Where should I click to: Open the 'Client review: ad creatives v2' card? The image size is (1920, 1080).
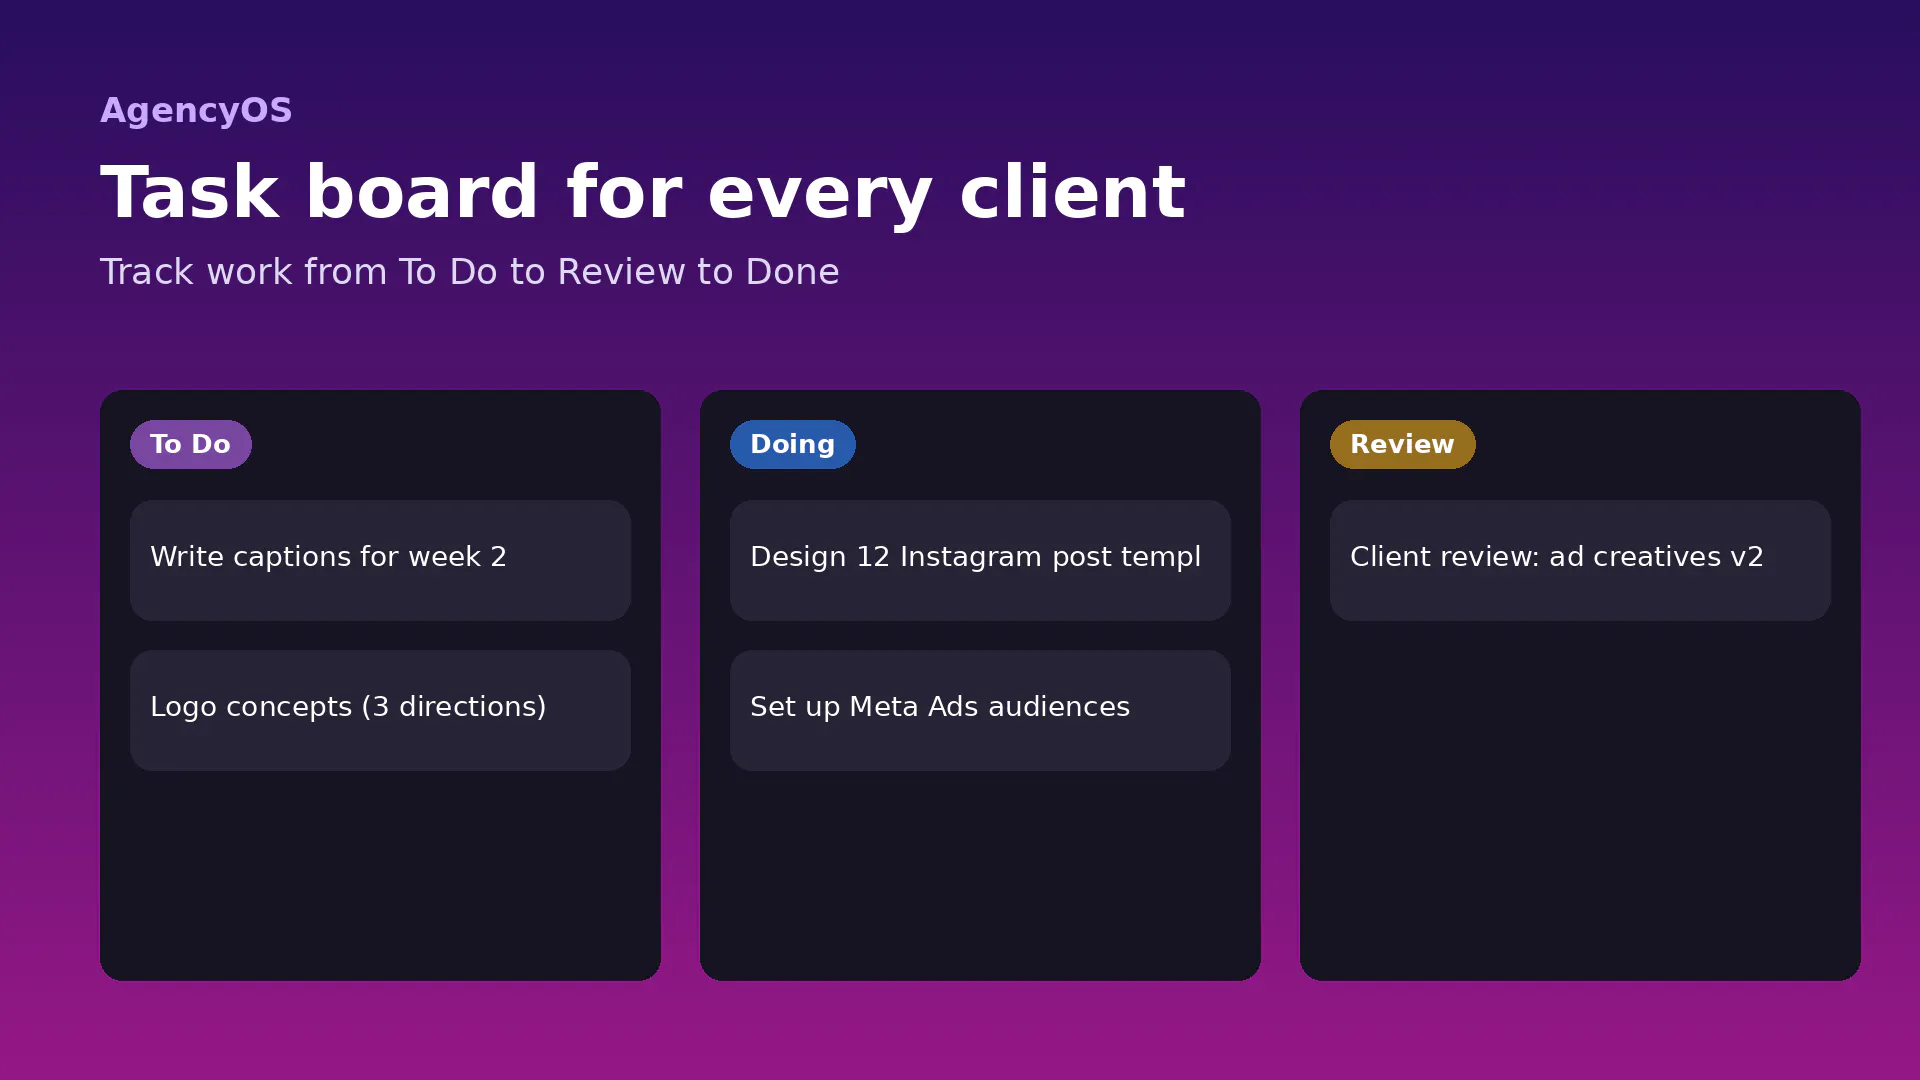click(1580, 560)
